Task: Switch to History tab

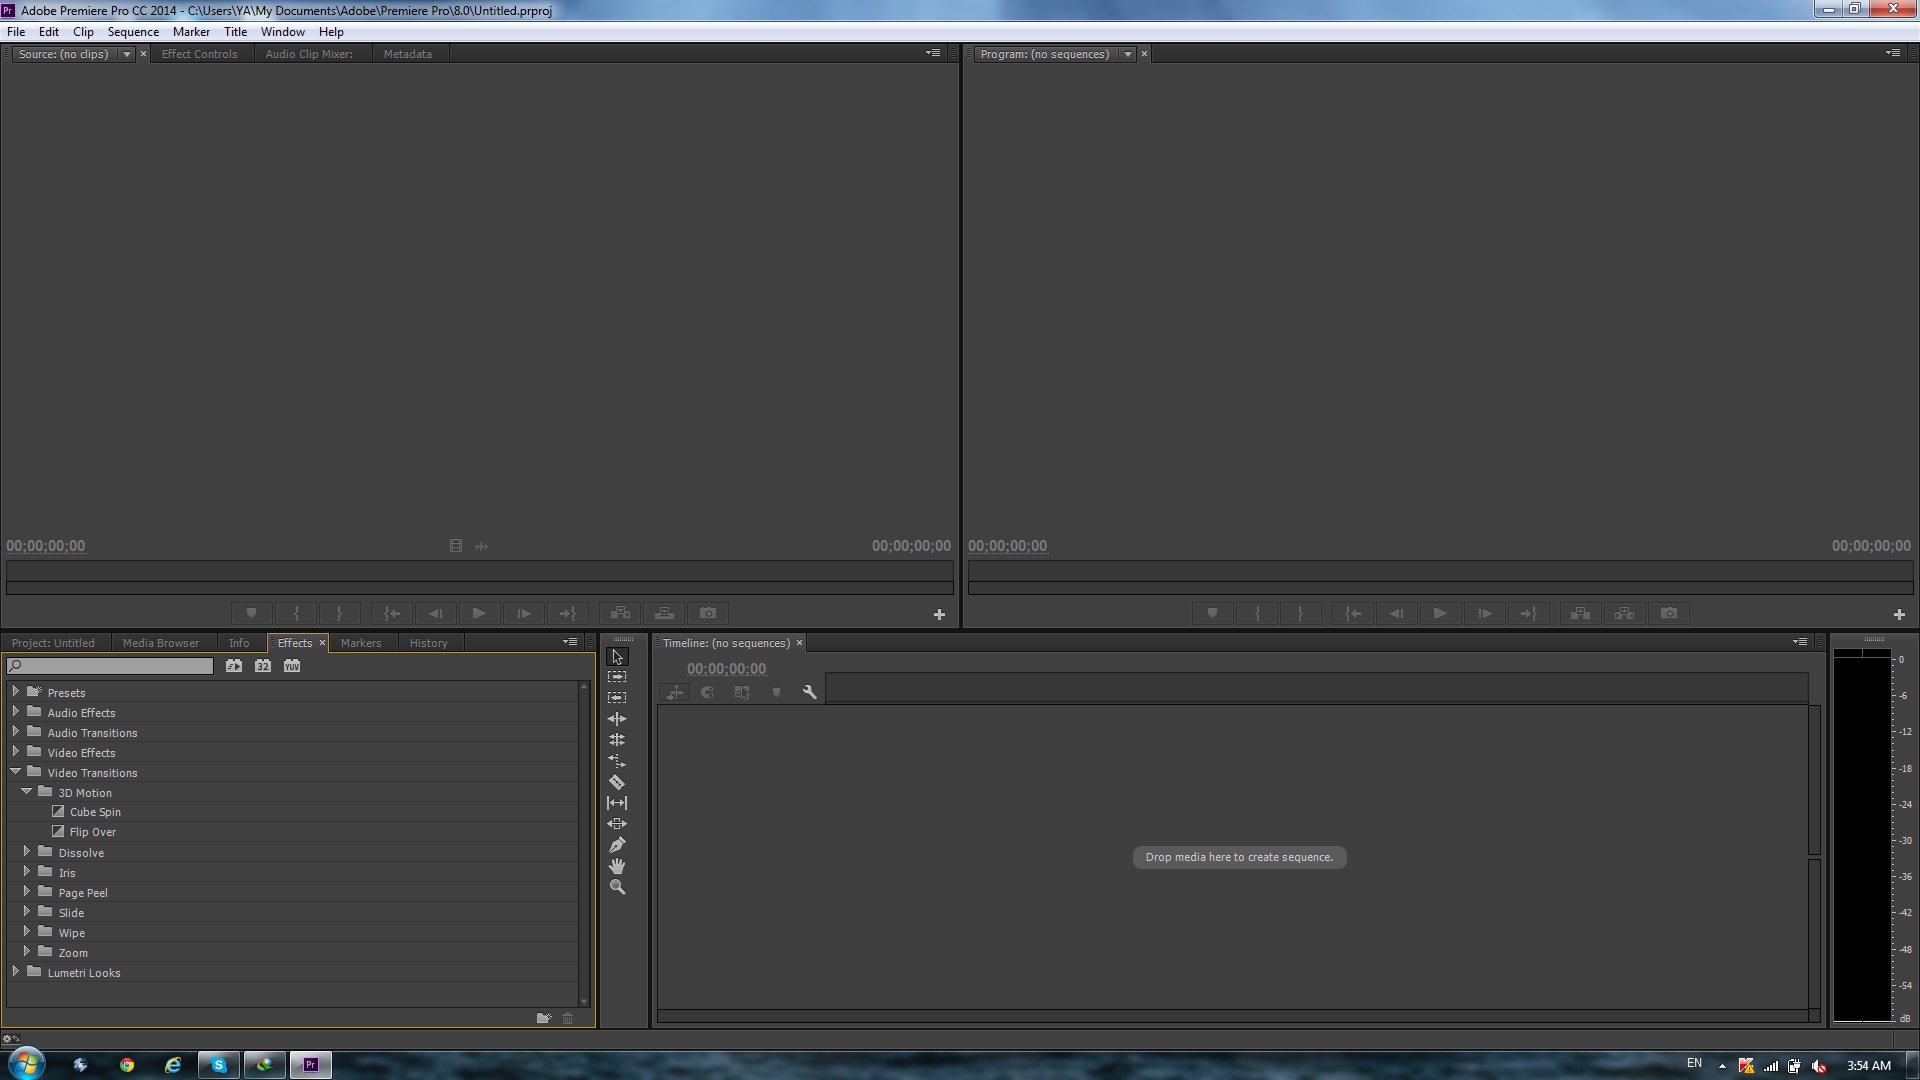Action: (428, 643)
